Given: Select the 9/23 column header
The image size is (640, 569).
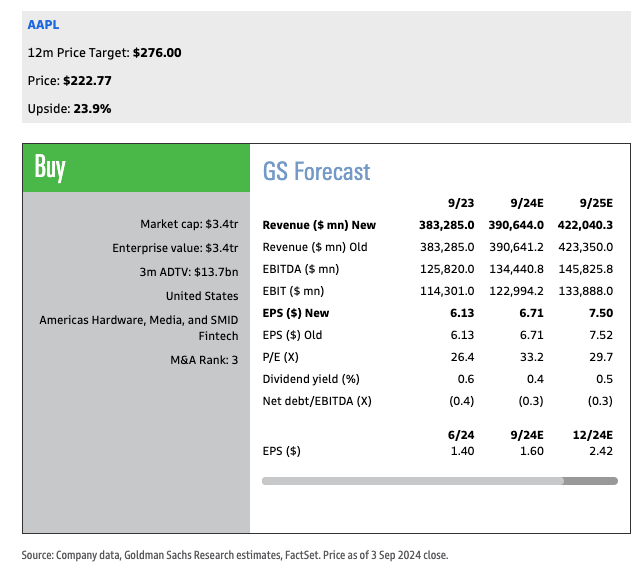Looking at the screenshot, I should click(457, 200).
